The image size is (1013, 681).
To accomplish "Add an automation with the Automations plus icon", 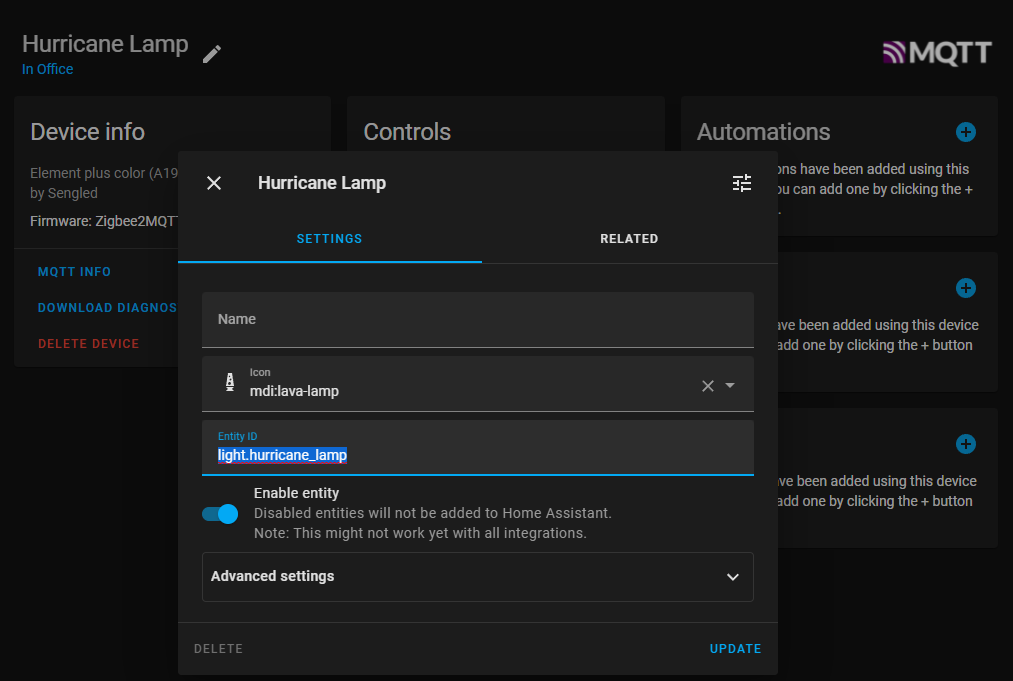I will 965,132.
